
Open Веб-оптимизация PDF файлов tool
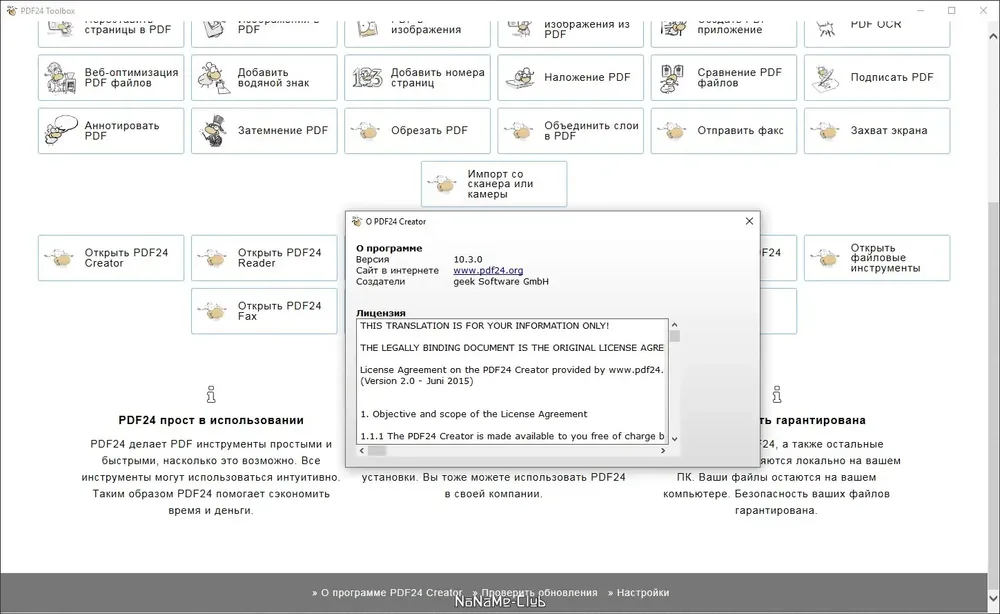[x=111, y=78]
